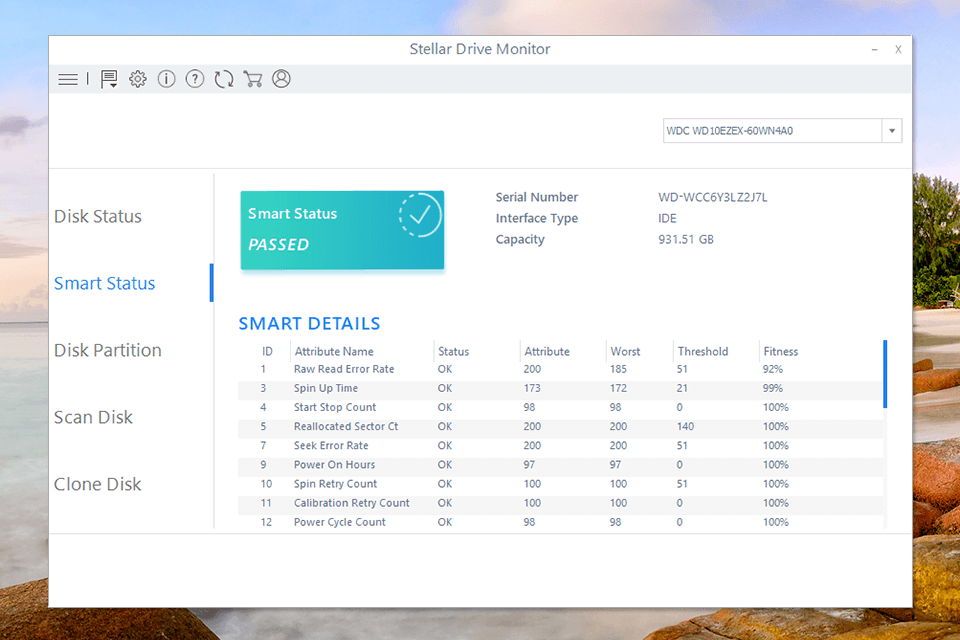Viewport: 960px width, 640px height.
Task: Go to Scan Disk section
Action: tap(94, 418)
